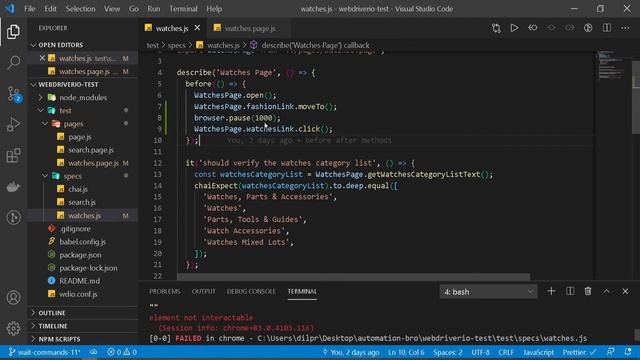Split the editor to the right
Image resolution: width=640 pixels, height=360 pixels.
[x=607, y=28]
